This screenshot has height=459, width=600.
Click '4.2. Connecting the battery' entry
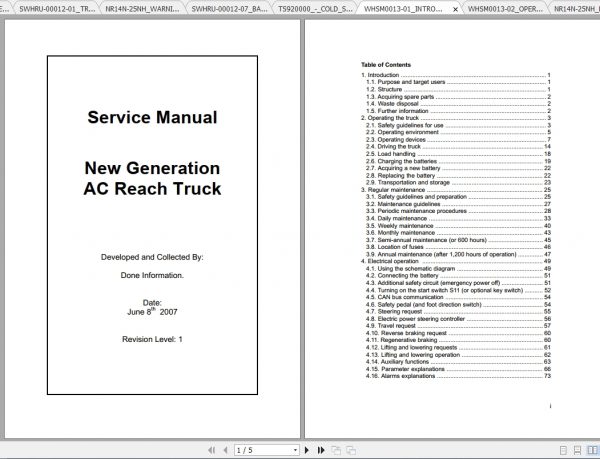click(458, 275)
